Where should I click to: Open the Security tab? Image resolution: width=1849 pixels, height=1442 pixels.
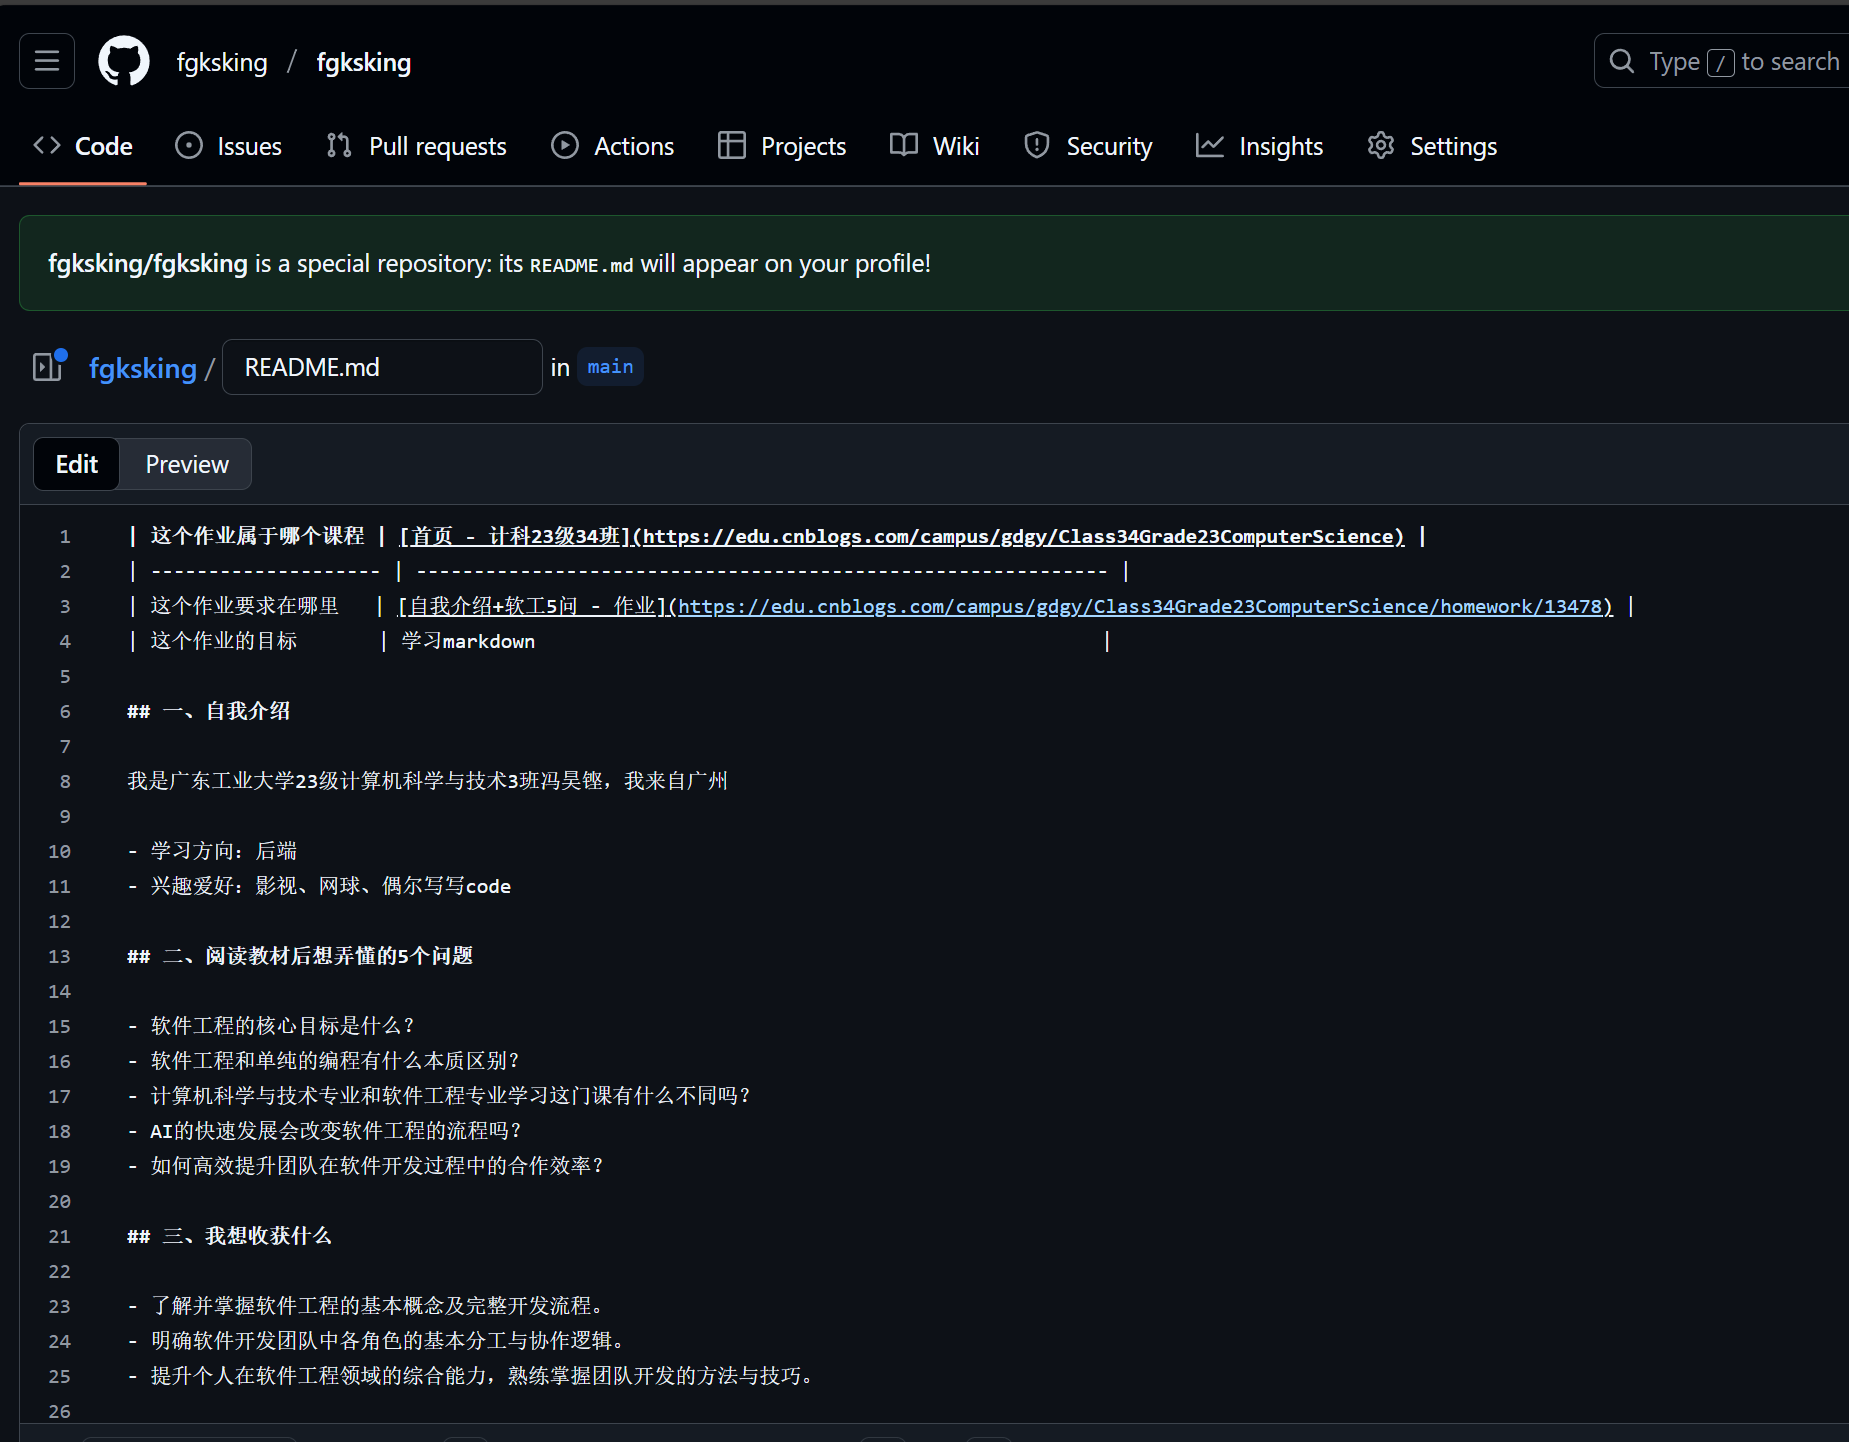[x=1088, y=146]
